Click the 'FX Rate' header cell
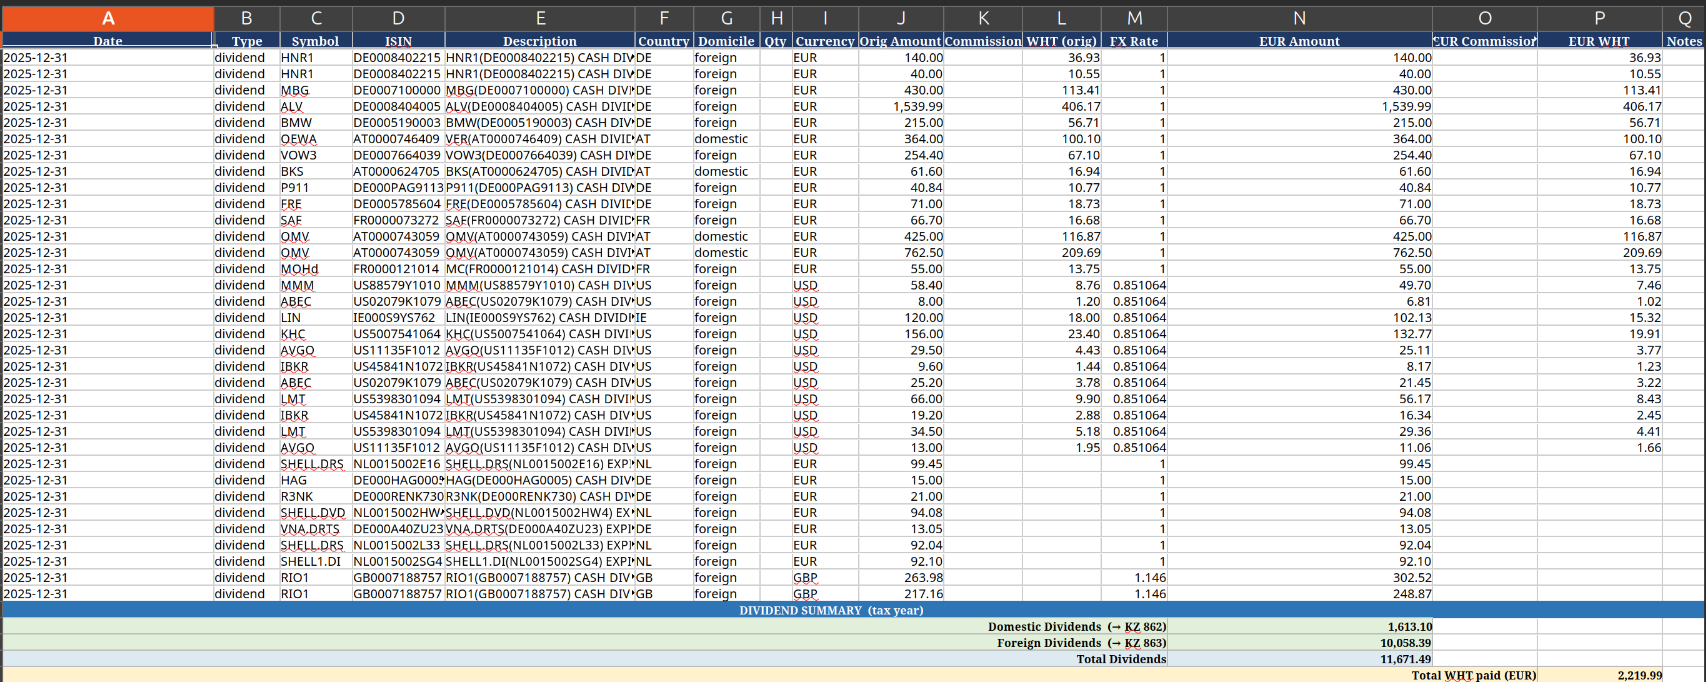Screen dimensions: 1706x682 click(1134, 41)
